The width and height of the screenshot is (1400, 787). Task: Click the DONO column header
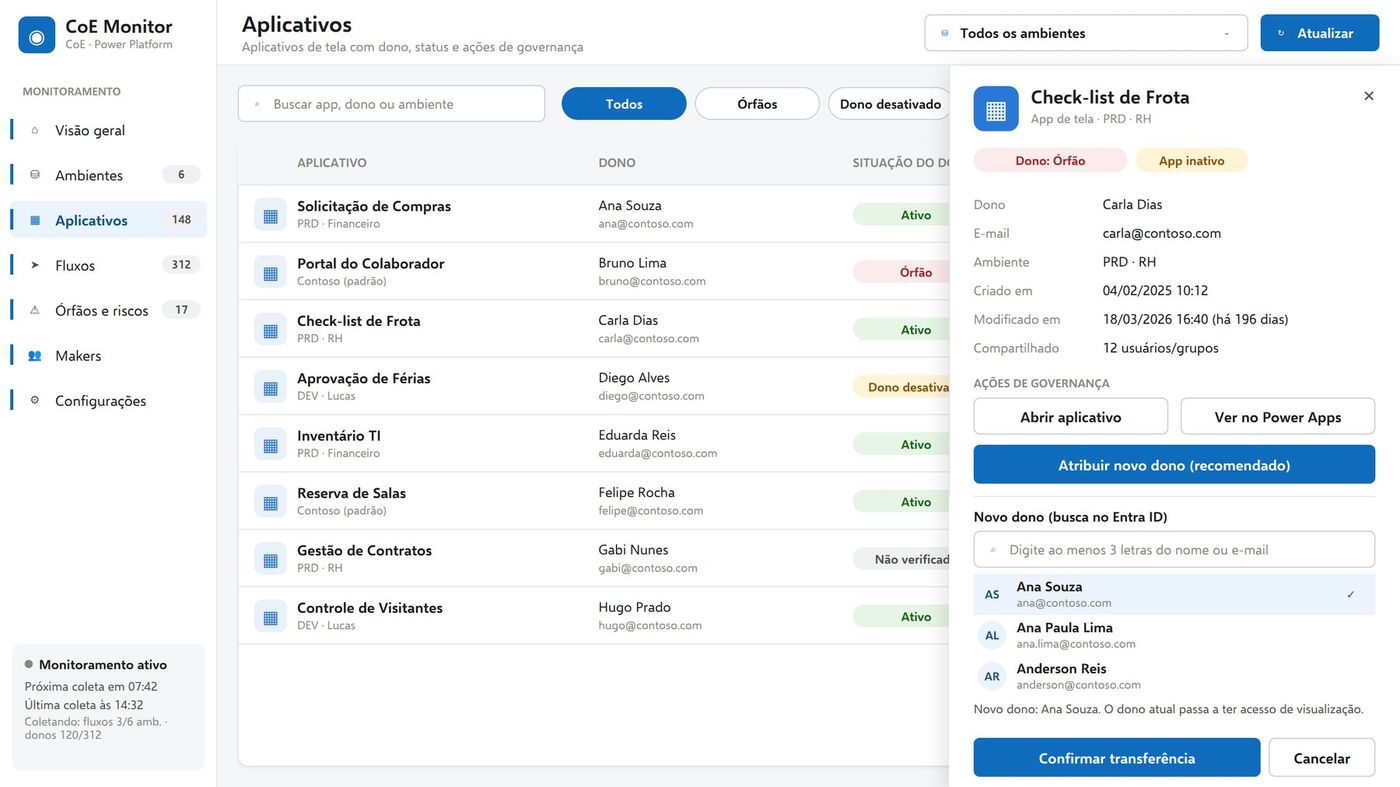pyautogui.click(x=617, y=163)
